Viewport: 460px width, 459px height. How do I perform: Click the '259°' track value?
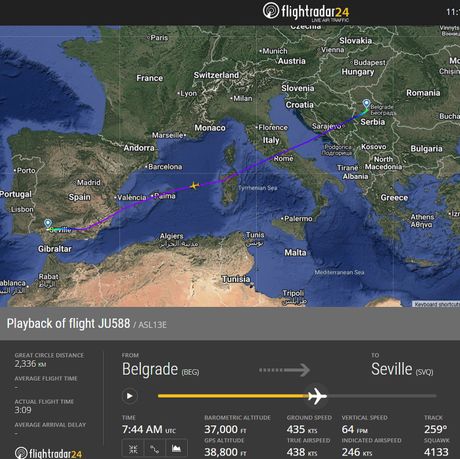pos(435,429)
